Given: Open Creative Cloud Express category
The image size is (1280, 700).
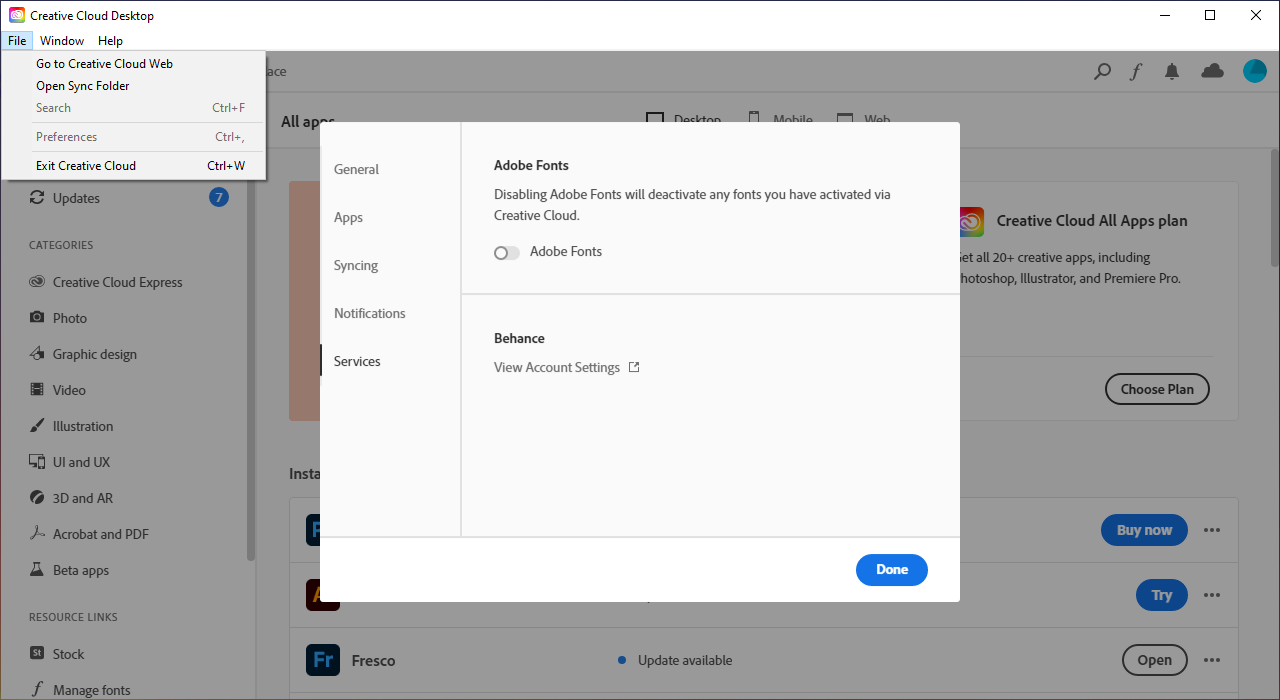Looking at the screenshot, I should [118, 282].
